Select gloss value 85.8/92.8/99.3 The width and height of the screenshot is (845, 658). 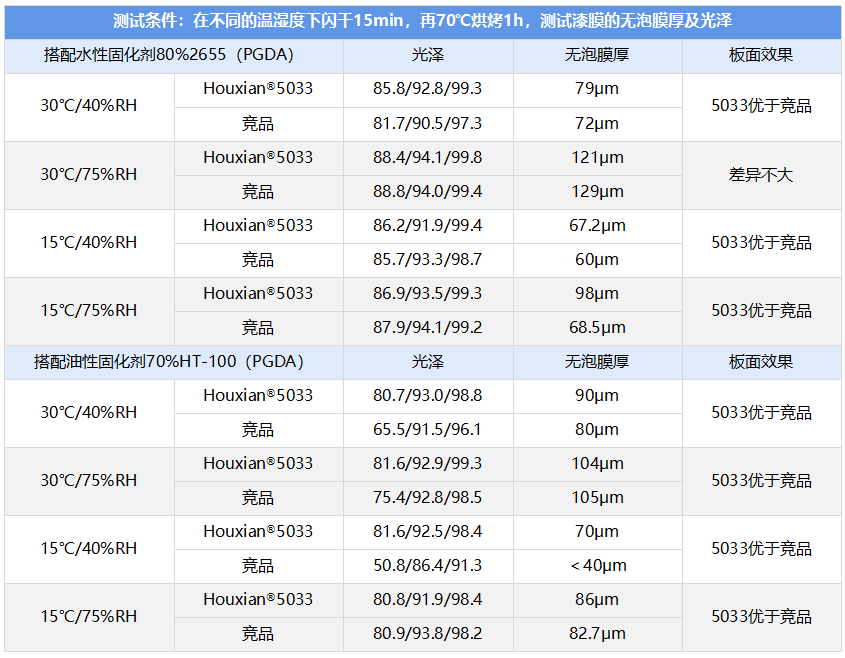(428, 89)
